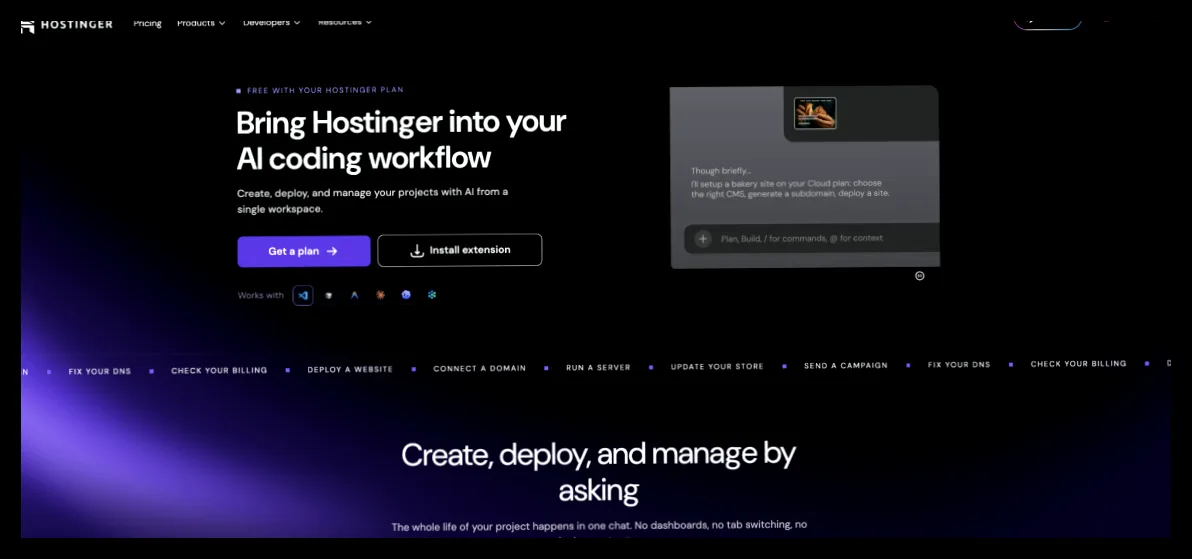This screenshot has width=1192, height=559.
Task: Select the purple round terminal icon
Action: coord(406,295)
